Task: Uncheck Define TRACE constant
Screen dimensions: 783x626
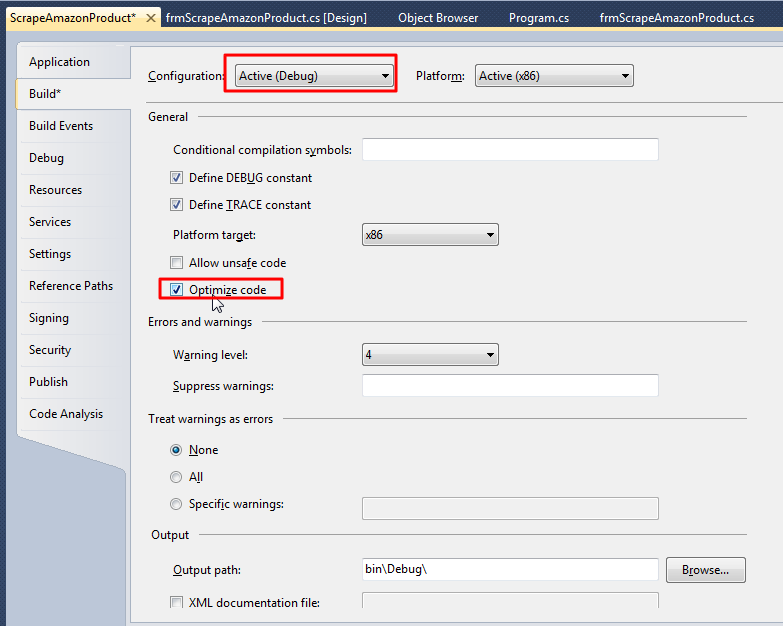Action: tap(176, 205)
